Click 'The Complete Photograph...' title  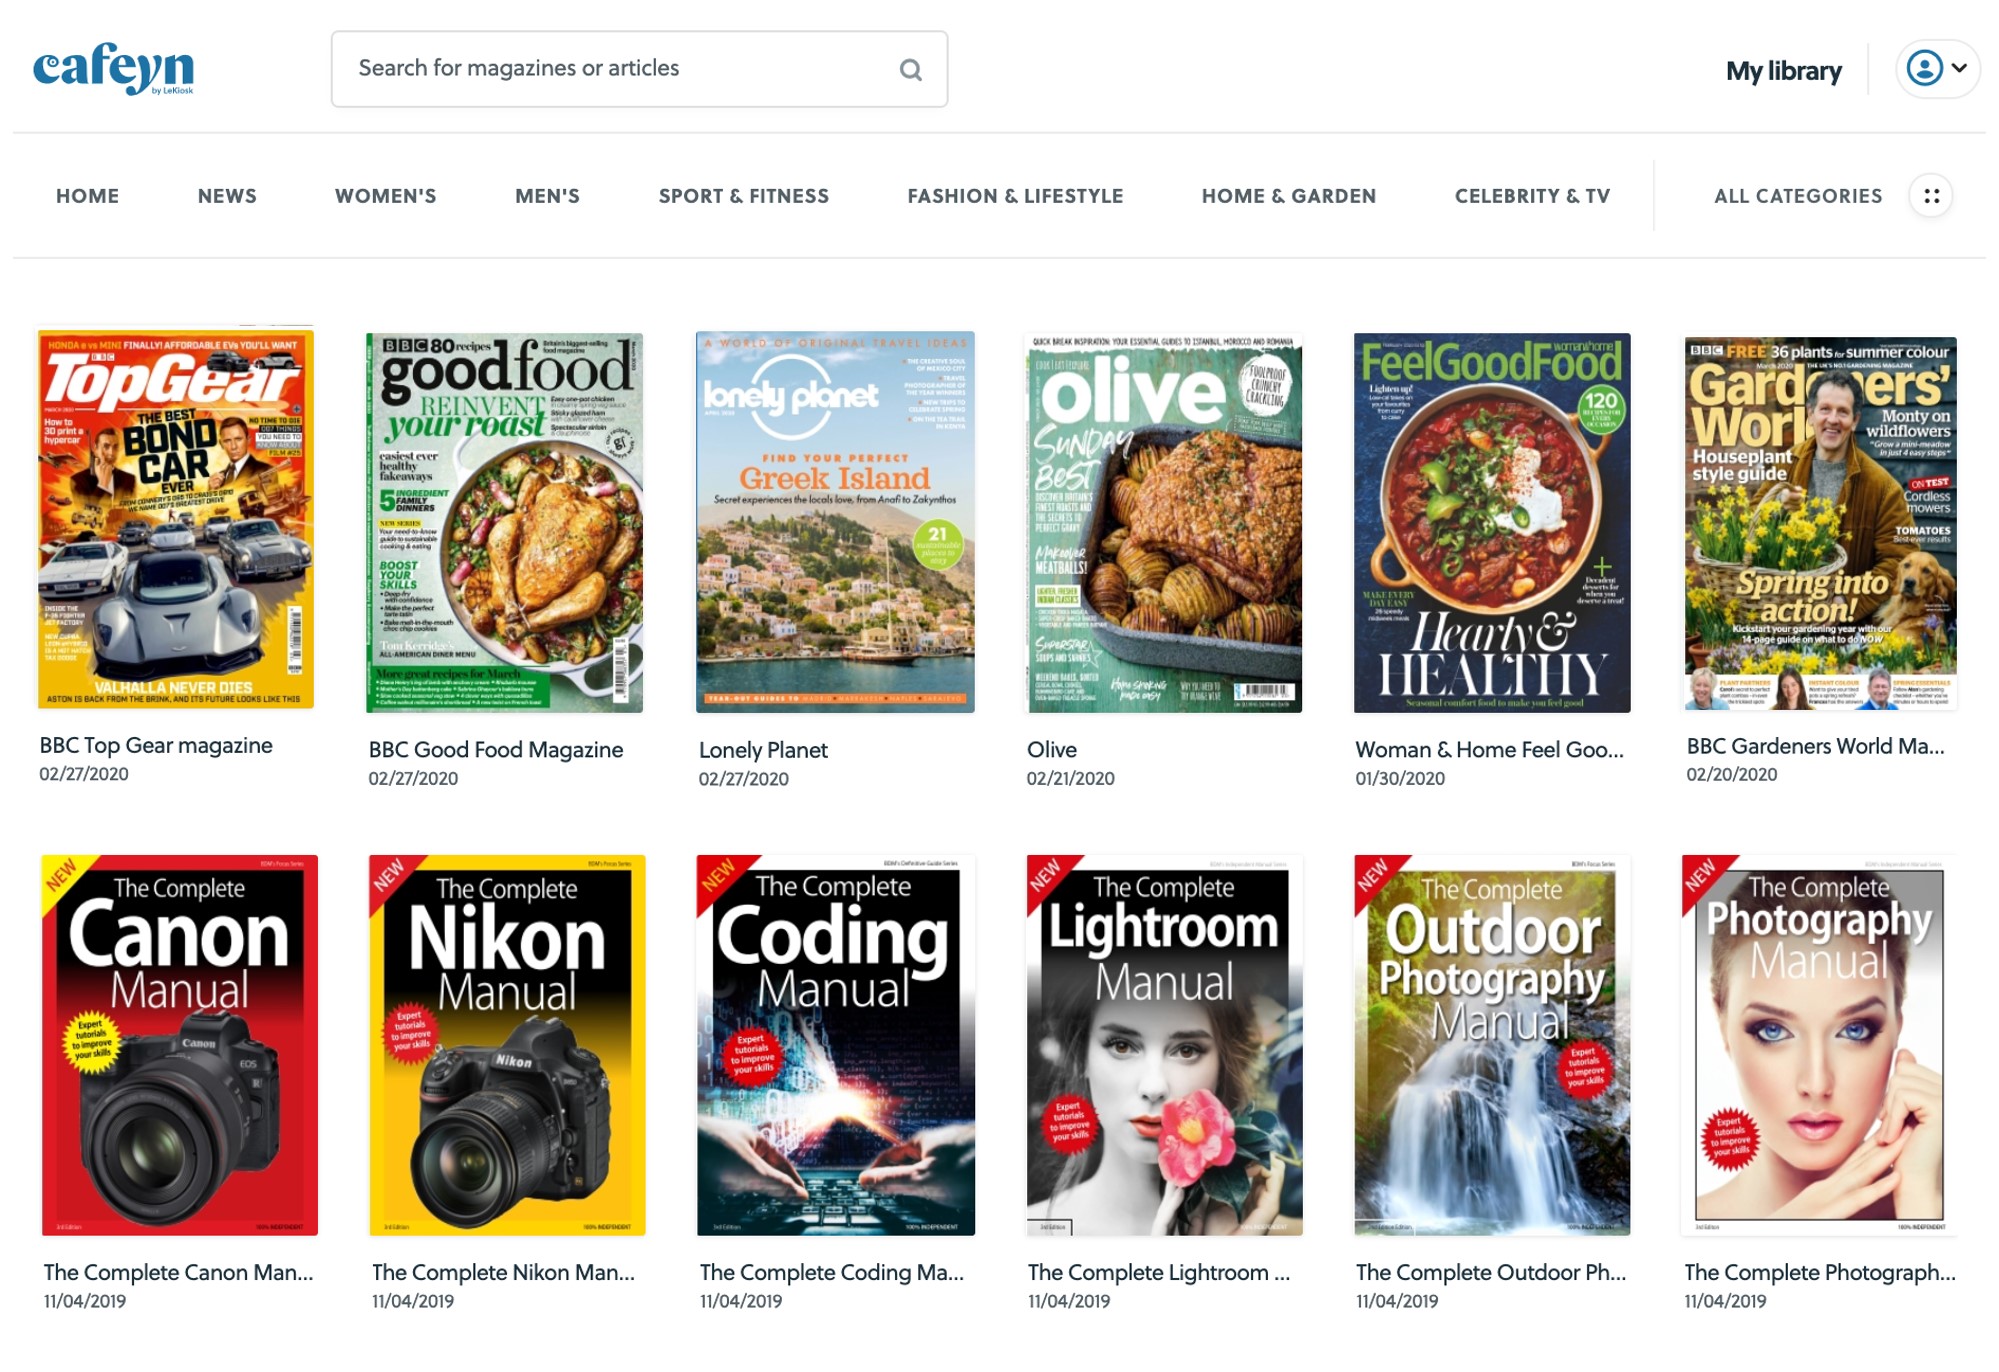click(1820, 1272)
